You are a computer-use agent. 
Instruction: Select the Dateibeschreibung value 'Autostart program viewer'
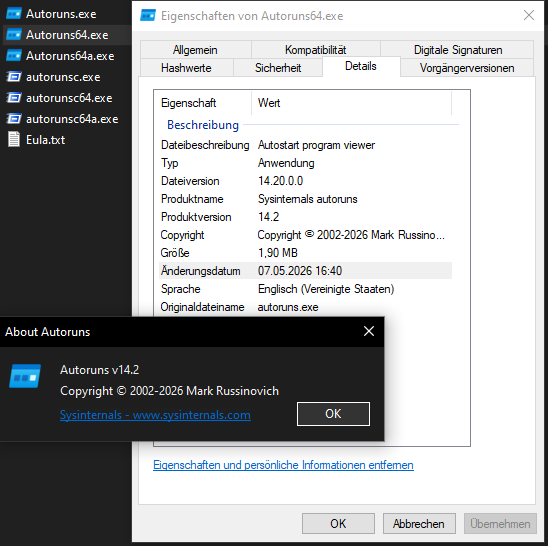pyautogui.click(x=316, y=145)
